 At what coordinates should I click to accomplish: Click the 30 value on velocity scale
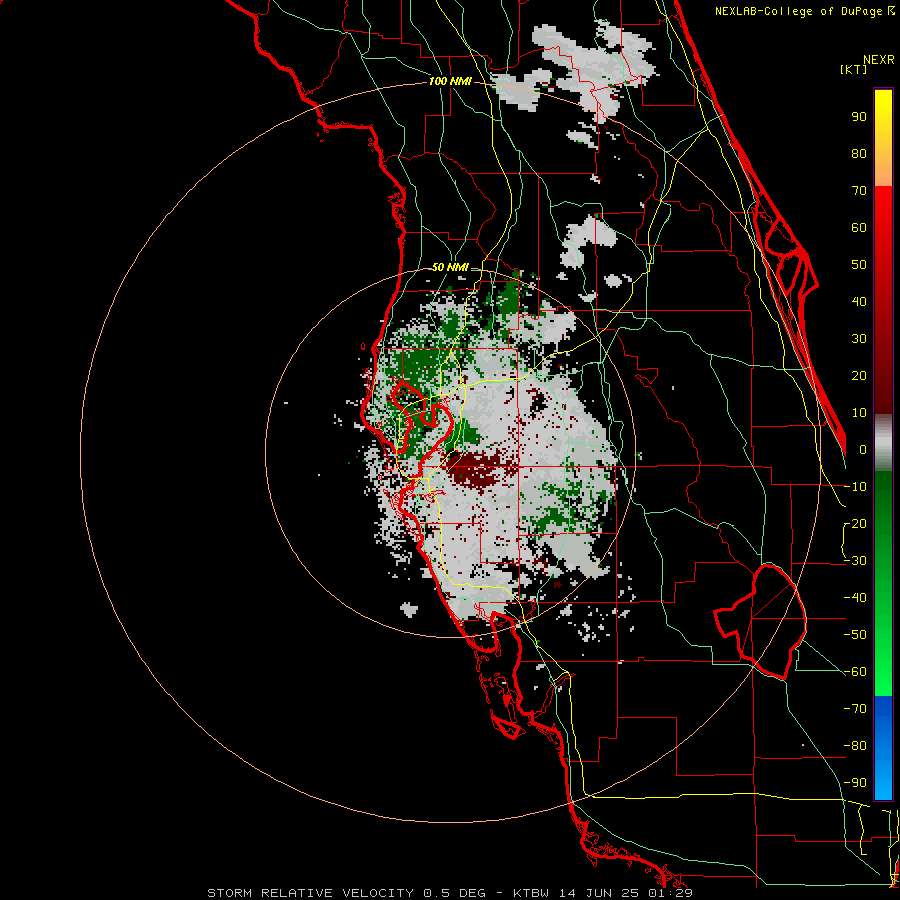coord(859,339)
